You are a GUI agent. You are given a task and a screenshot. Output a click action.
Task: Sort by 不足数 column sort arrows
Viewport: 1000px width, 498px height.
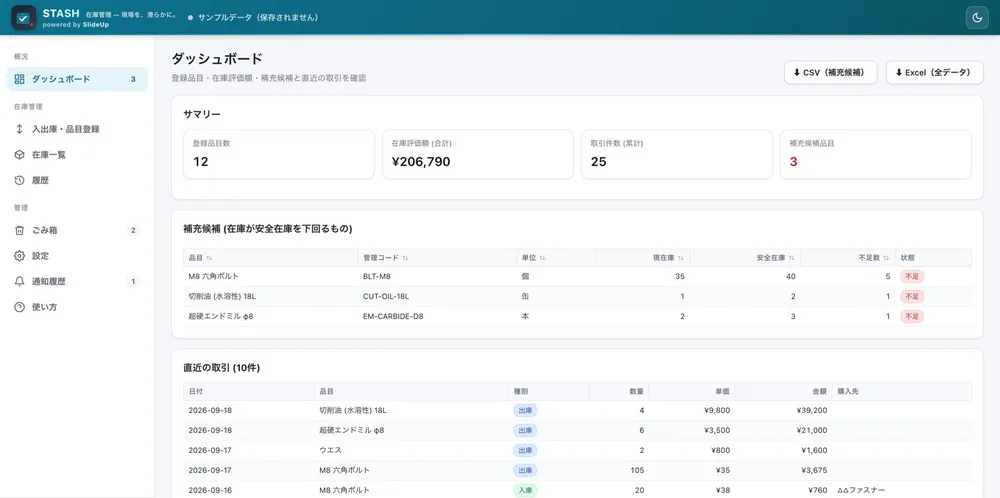click(x=886, y=258)
